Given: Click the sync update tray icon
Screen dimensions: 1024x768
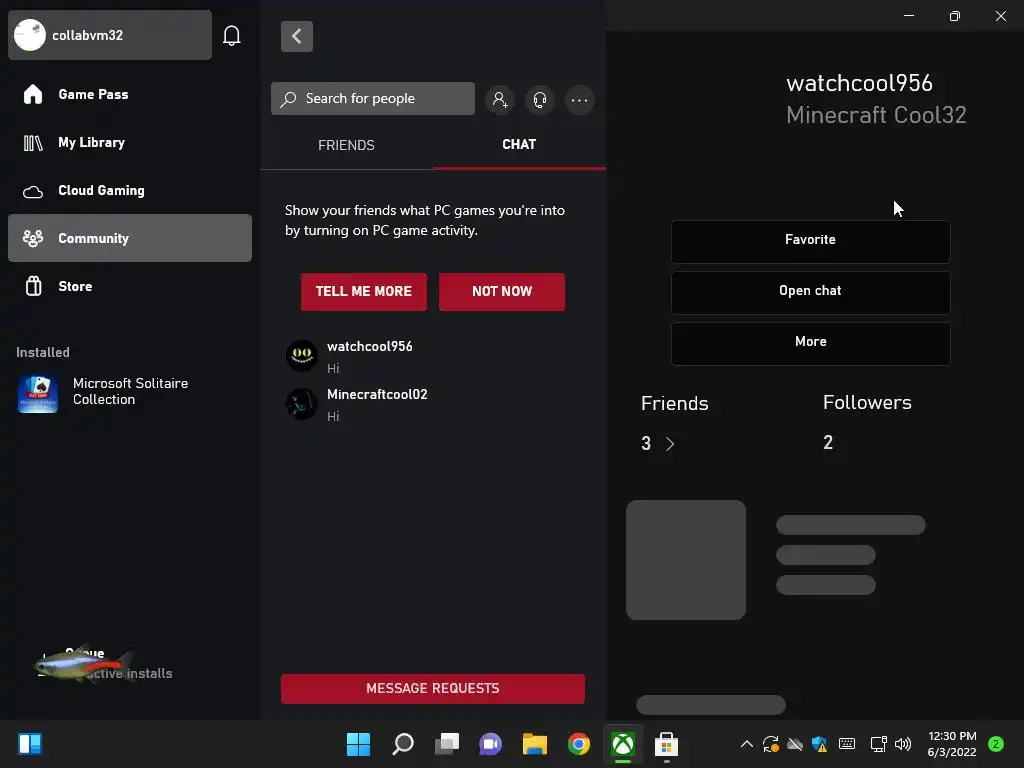Looking at the screenshot, I should 771,744.
